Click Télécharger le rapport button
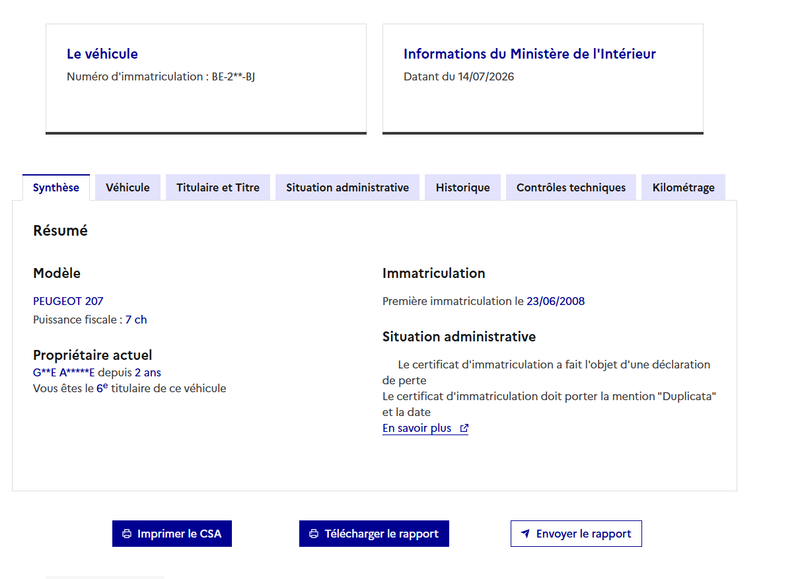Screen dimensions: 800x579 click(374, 534)
